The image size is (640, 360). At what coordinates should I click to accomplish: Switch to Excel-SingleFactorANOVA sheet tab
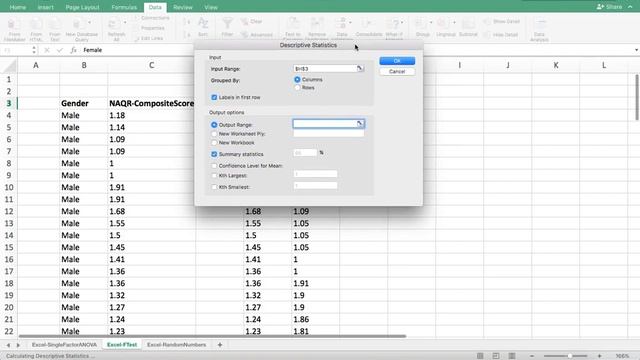point(64,345)
